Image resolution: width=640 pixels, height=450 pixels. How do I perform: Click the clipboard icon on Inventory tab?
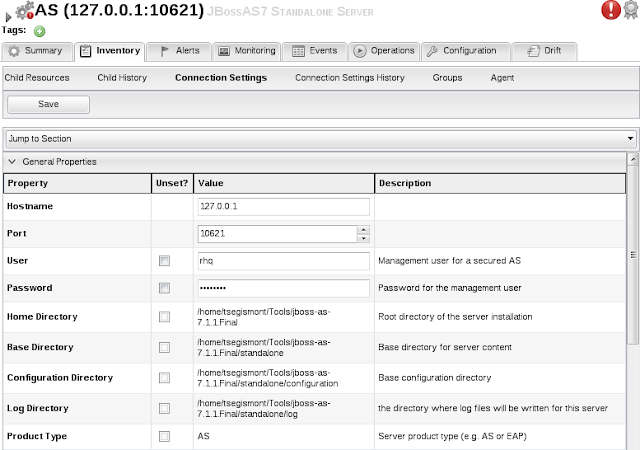(x=85, y=51)
